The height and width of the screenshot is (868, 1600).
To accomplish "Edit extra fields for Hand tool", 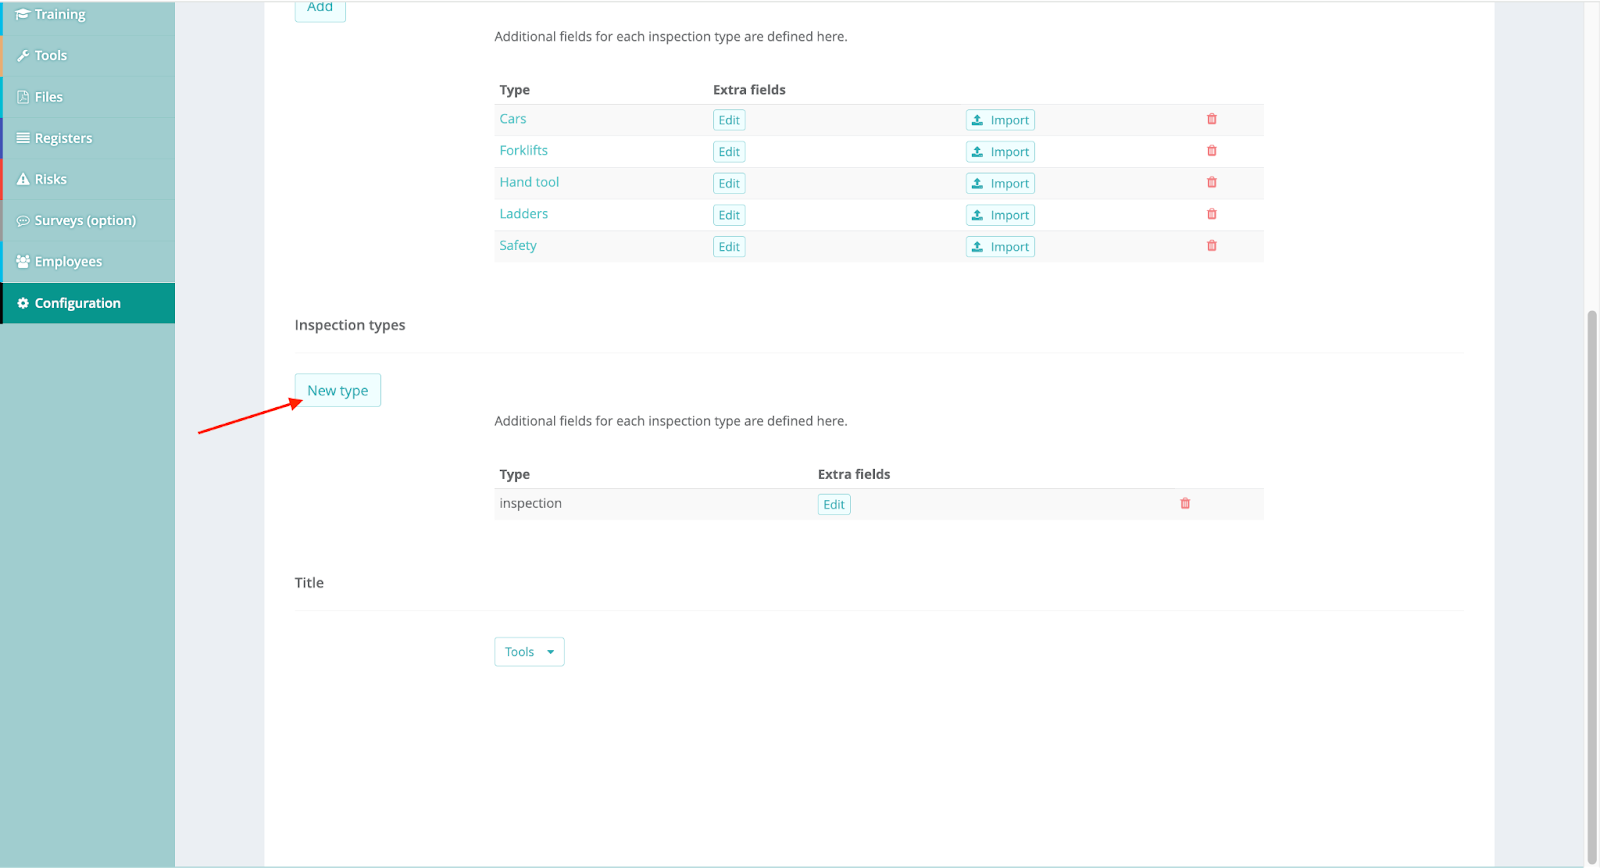I will 729,183.
